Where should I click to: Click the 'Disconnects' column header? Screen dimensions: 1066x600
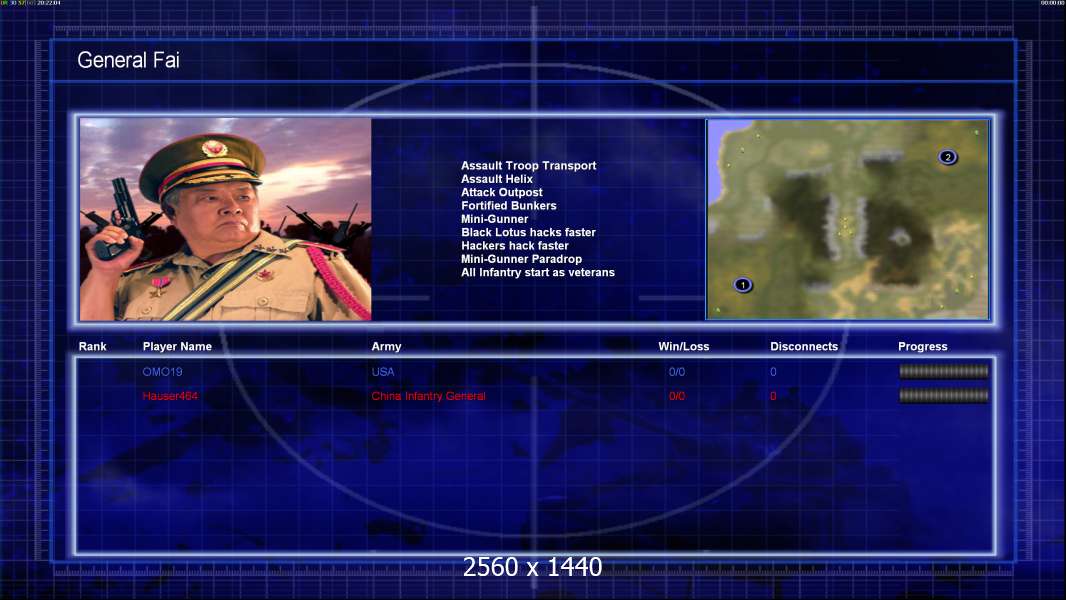pos(804,347)
